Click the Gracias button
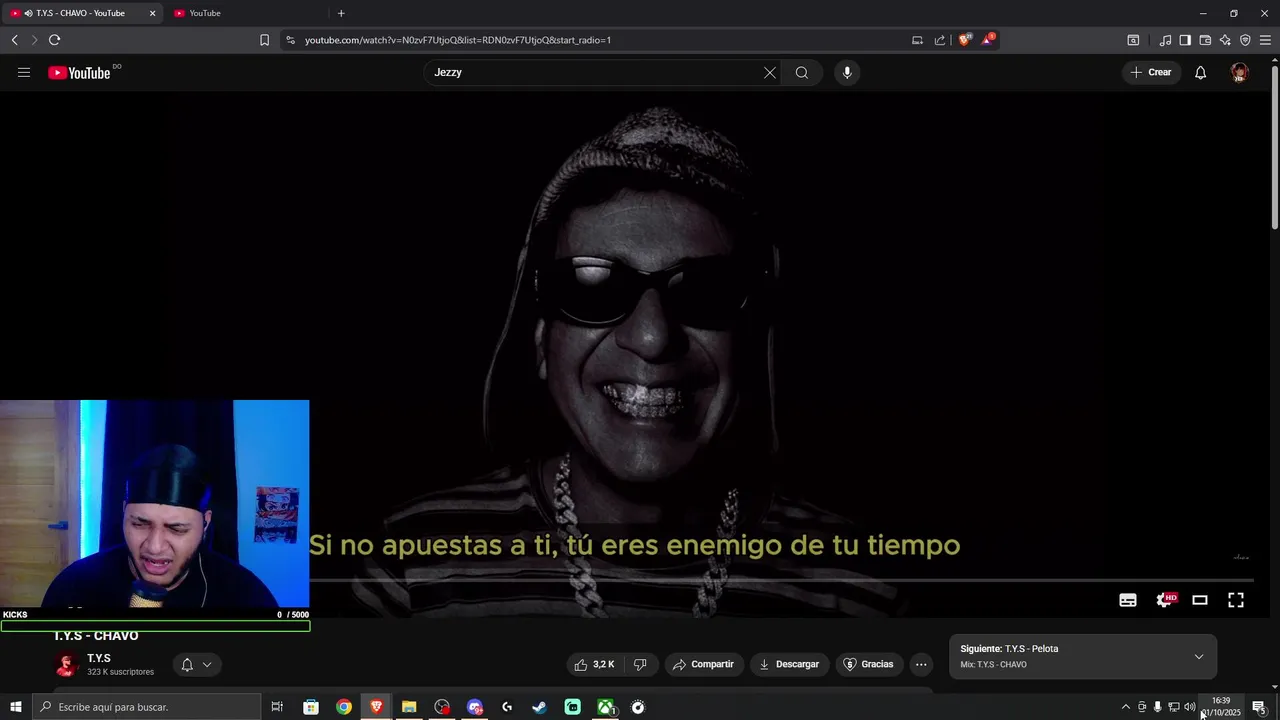The height and width of the screenshot is (720, 1280). point(868,664)
